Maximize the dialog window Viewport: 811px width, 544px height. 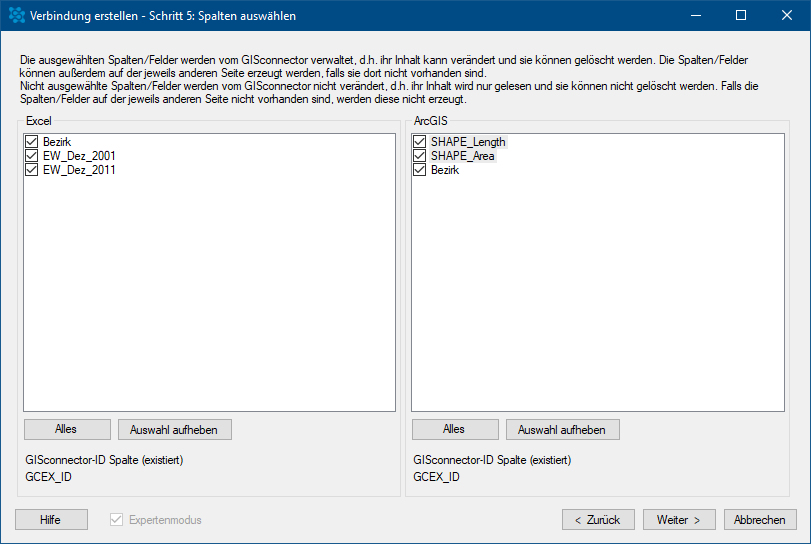pyautogui.click(x=741, y=16)
